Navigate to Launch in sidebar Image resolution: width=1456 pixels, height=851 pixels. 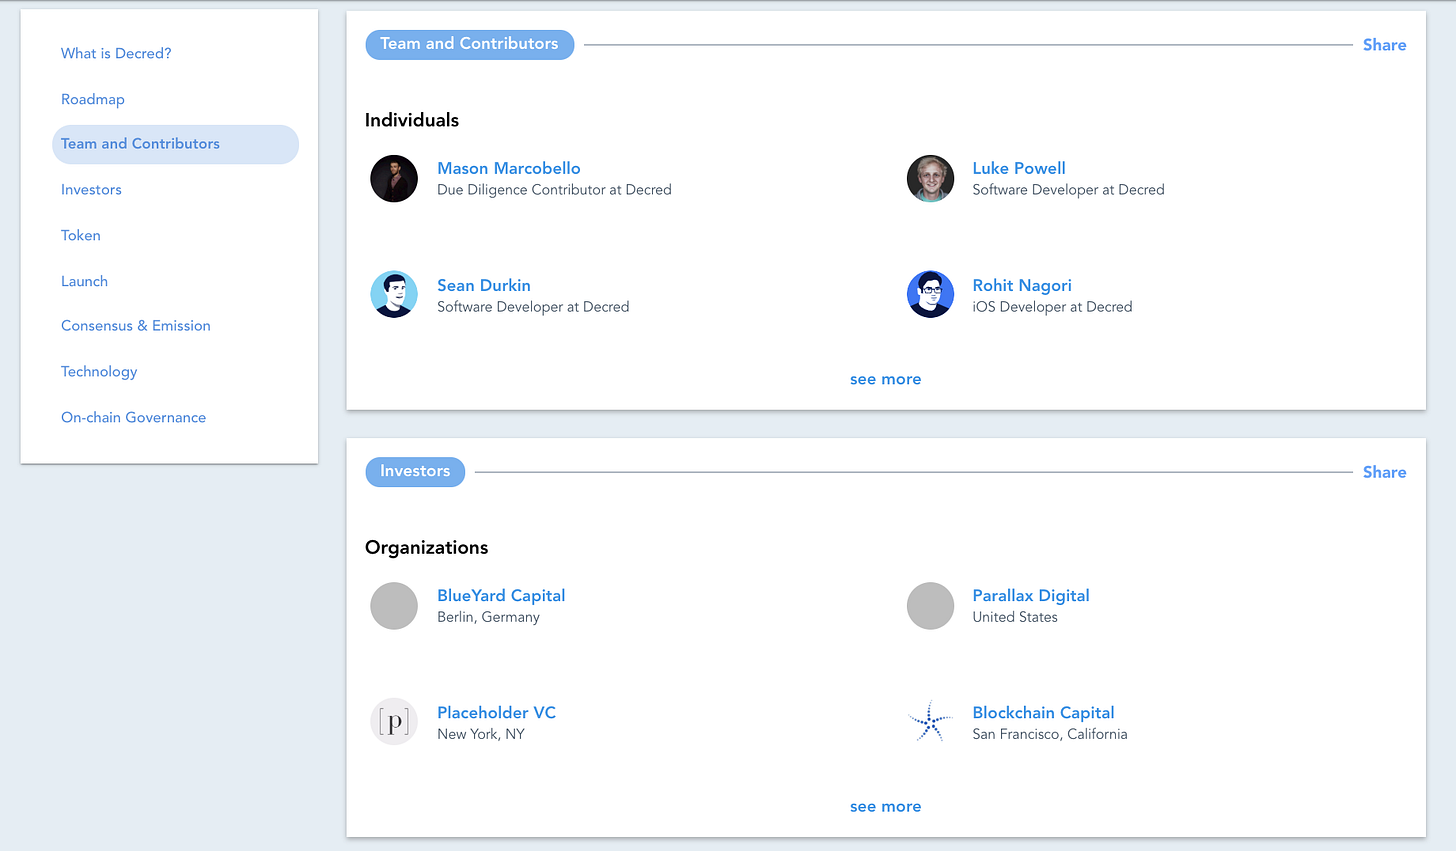pyautogui.click(x=84, y=281)
